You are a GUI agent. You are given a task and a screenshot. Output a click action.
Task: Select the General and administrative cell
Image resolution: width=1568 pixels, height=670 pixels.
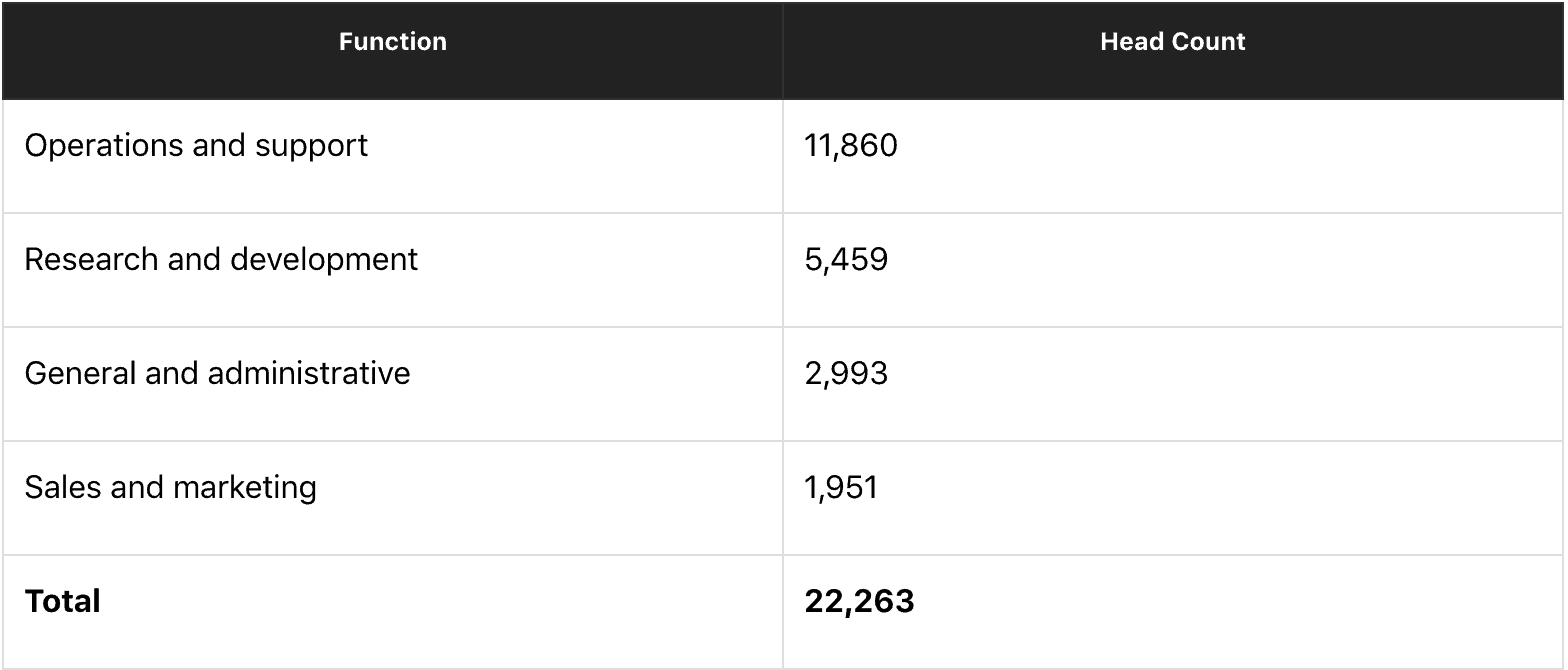point(392,384)
